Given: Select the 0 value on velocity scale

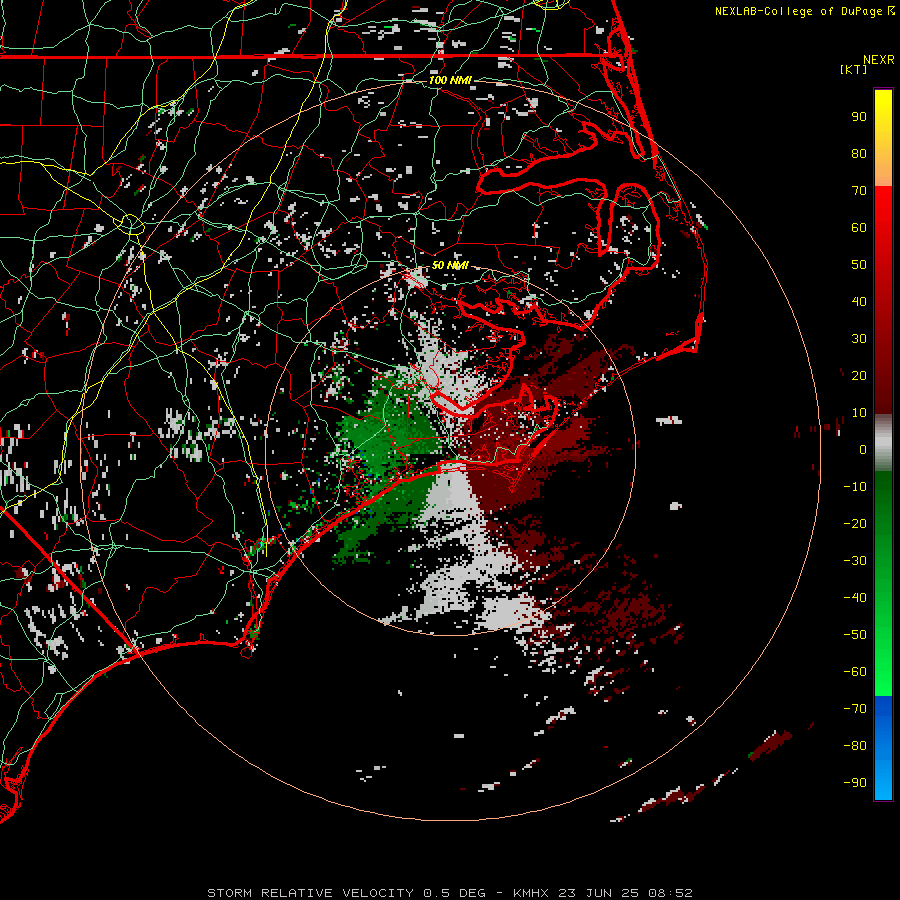Looking at the screenshot, I should (863, 449).
